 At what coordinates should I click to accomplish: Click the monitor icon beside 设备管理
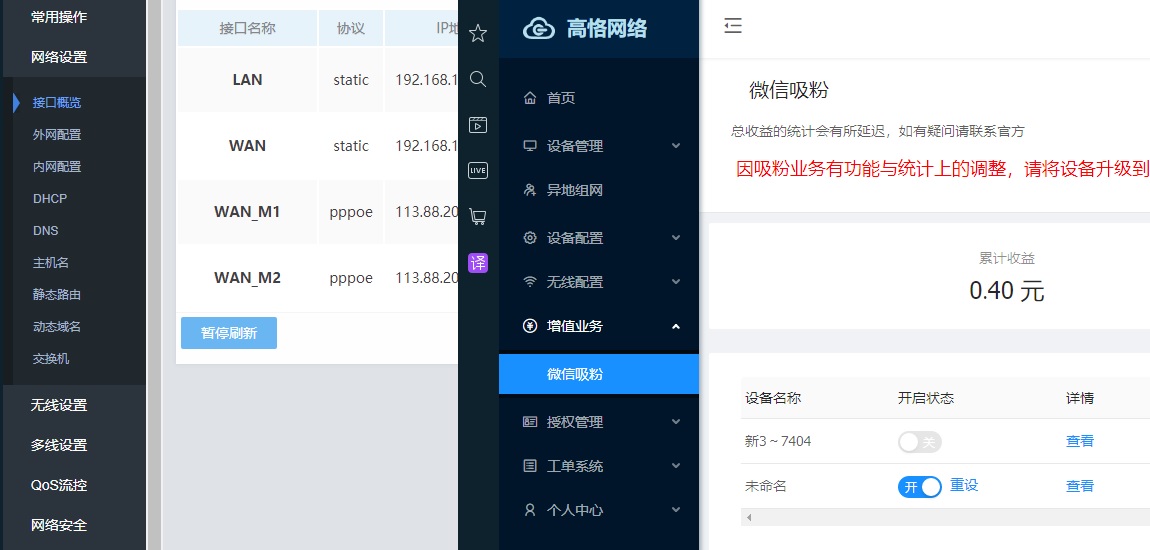click(530, 146)
